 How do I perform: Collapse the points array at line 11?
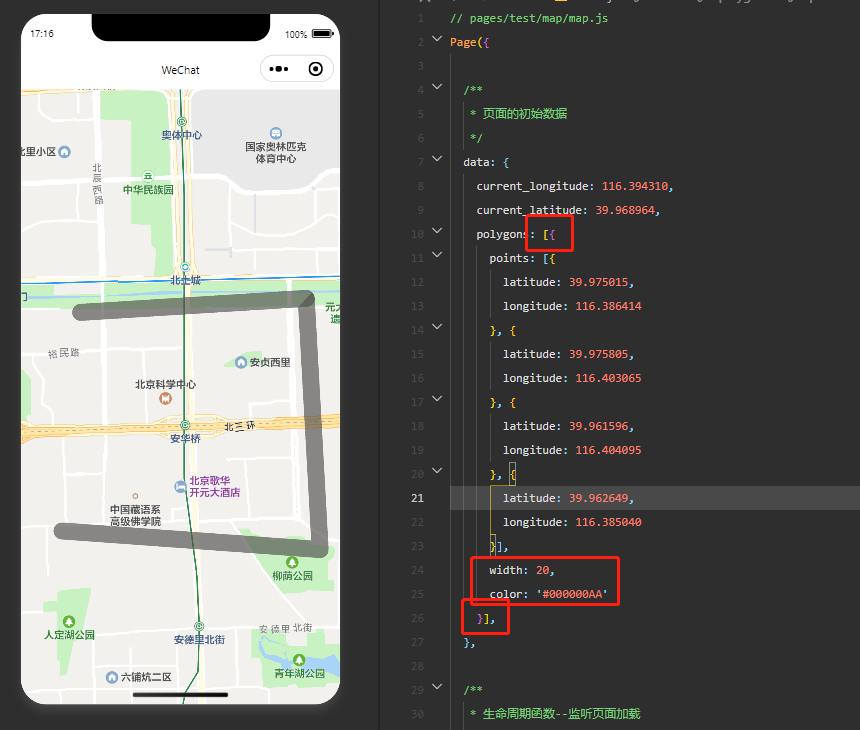point(437,254)
